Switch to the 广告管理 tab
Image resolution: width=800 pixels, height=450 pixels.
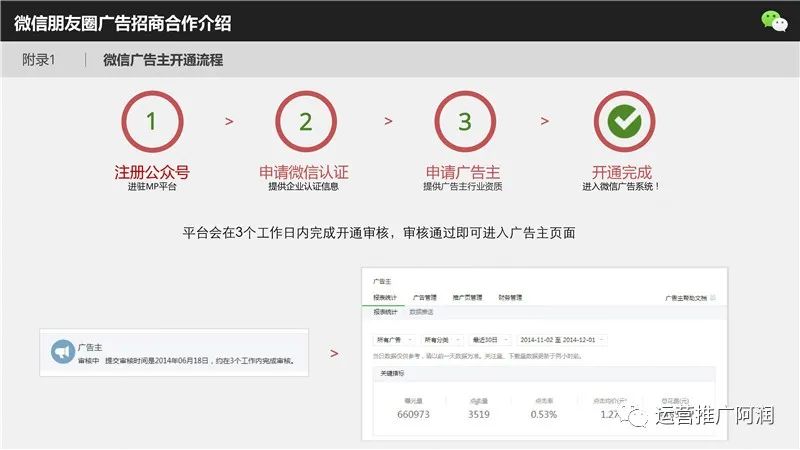(424, 297)
